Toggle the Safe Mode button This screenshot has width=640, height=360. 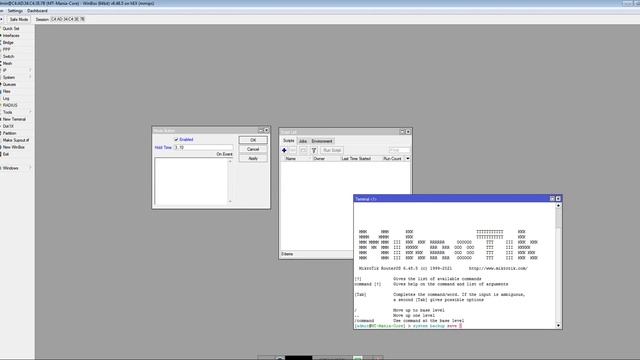(19, 19)
